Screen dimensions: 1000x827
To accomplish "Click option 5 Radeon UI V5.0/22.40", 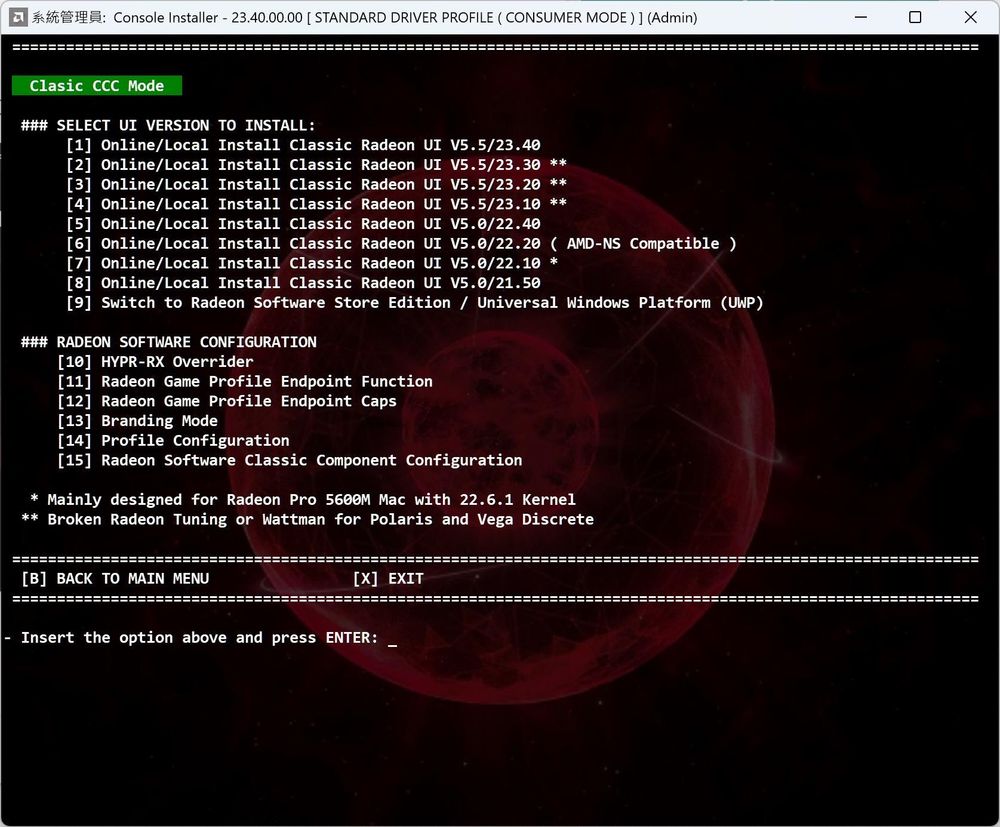I will (303, 224).
